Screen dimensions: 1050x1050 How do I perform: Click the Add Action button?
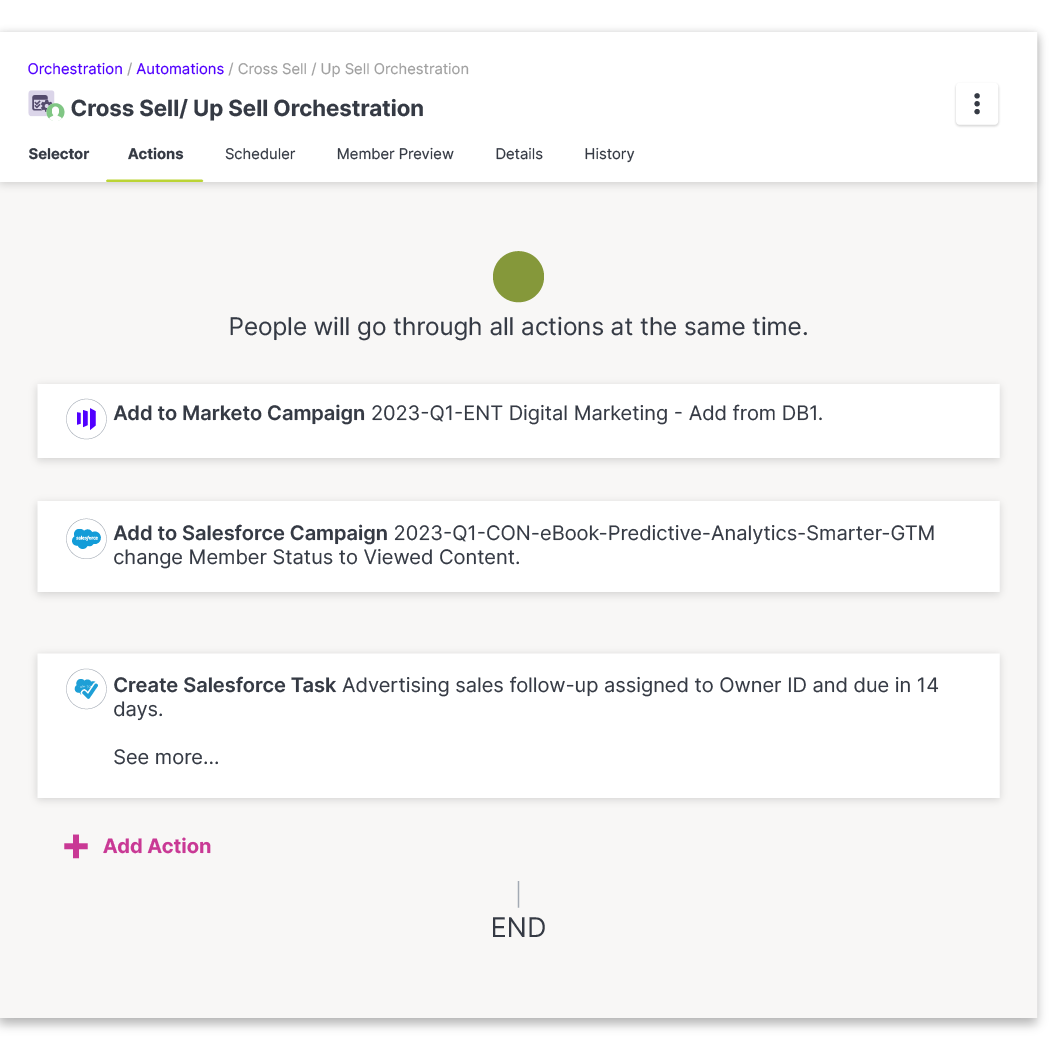pos(157,846)
